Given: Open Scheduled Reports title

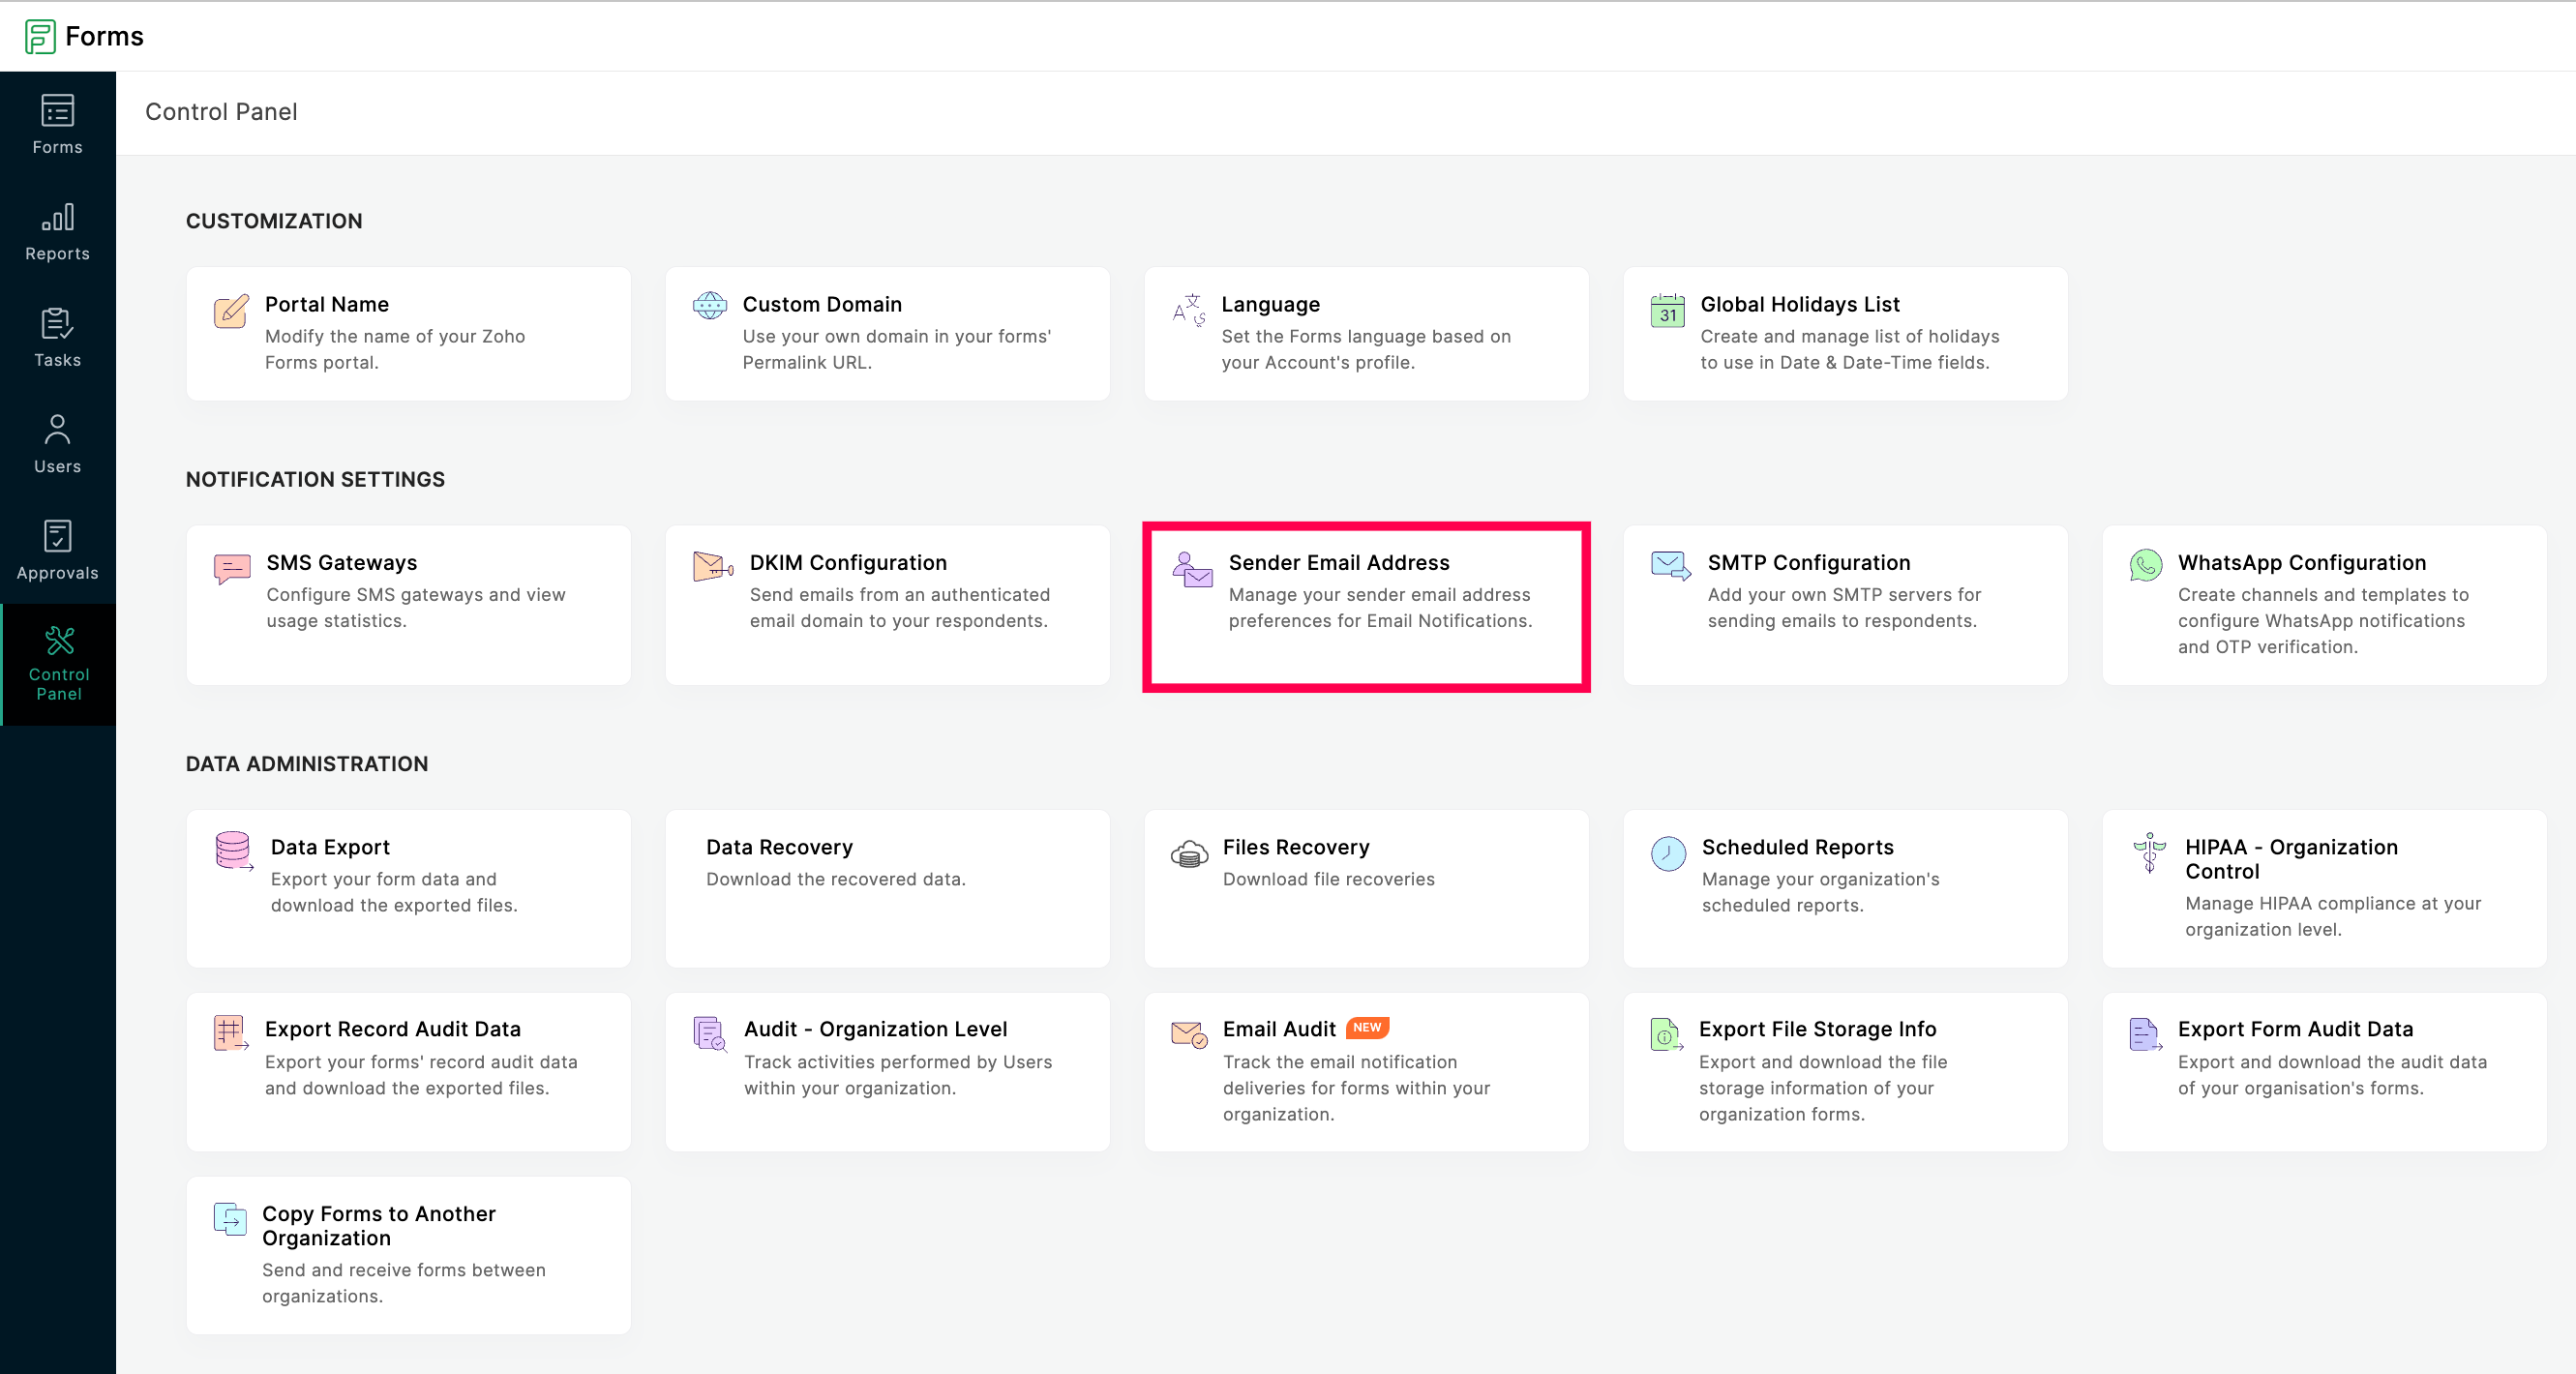Looking at the screenshot, I should pyautogui.click(x=1797, y=846).
